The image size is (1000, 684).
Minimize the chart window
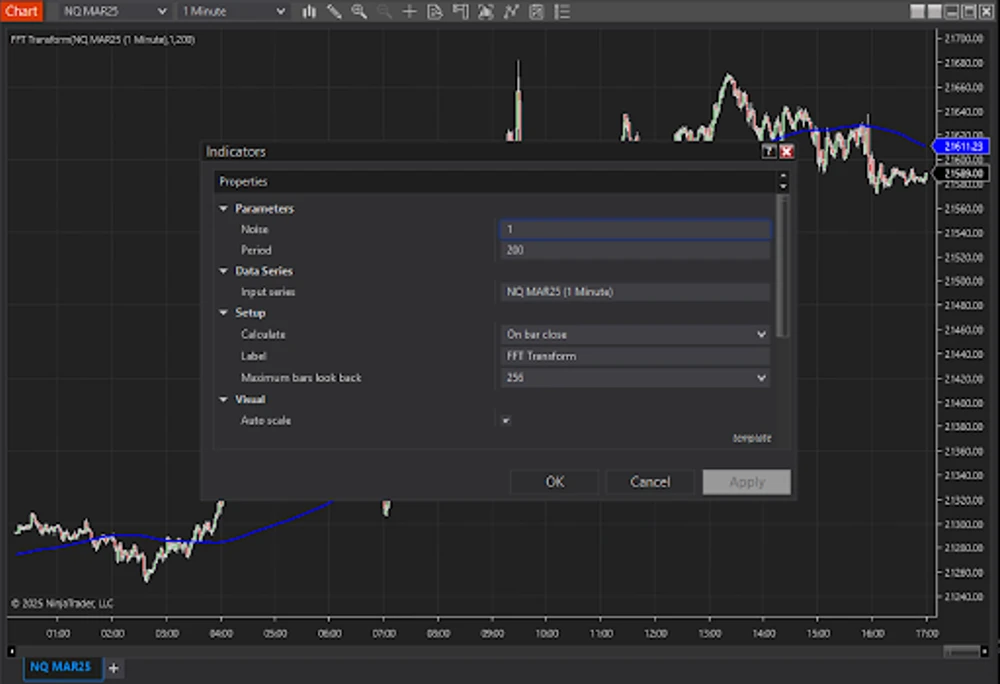(952, 11)
